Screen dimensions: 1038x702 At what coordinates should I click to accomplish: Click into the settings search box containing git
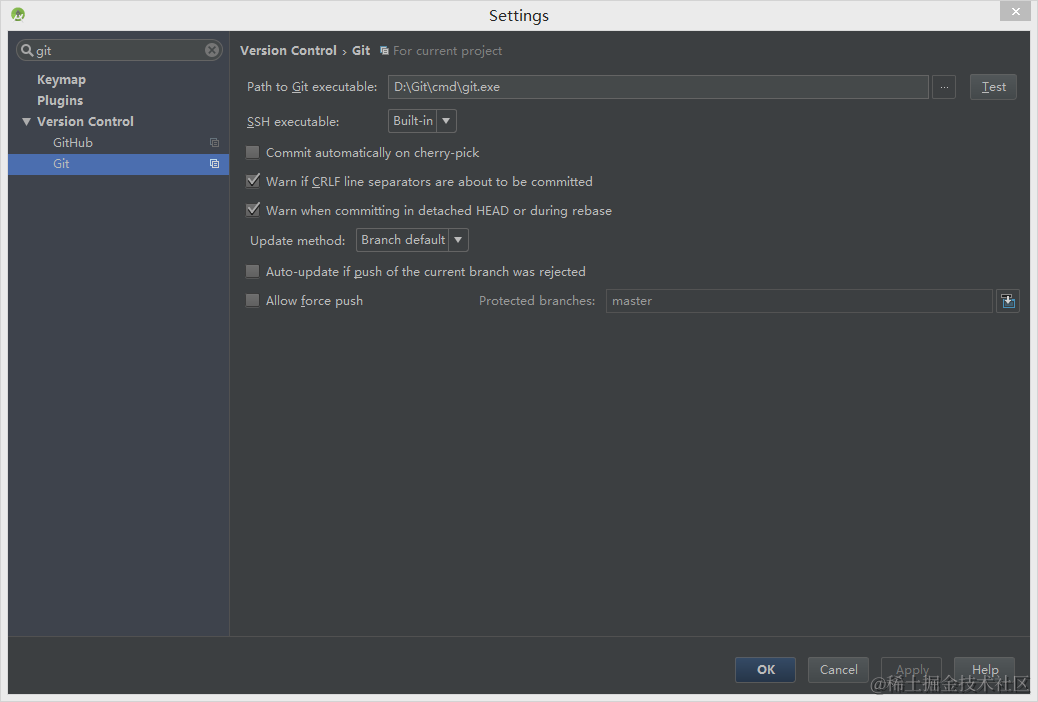[x=119, y=50]
